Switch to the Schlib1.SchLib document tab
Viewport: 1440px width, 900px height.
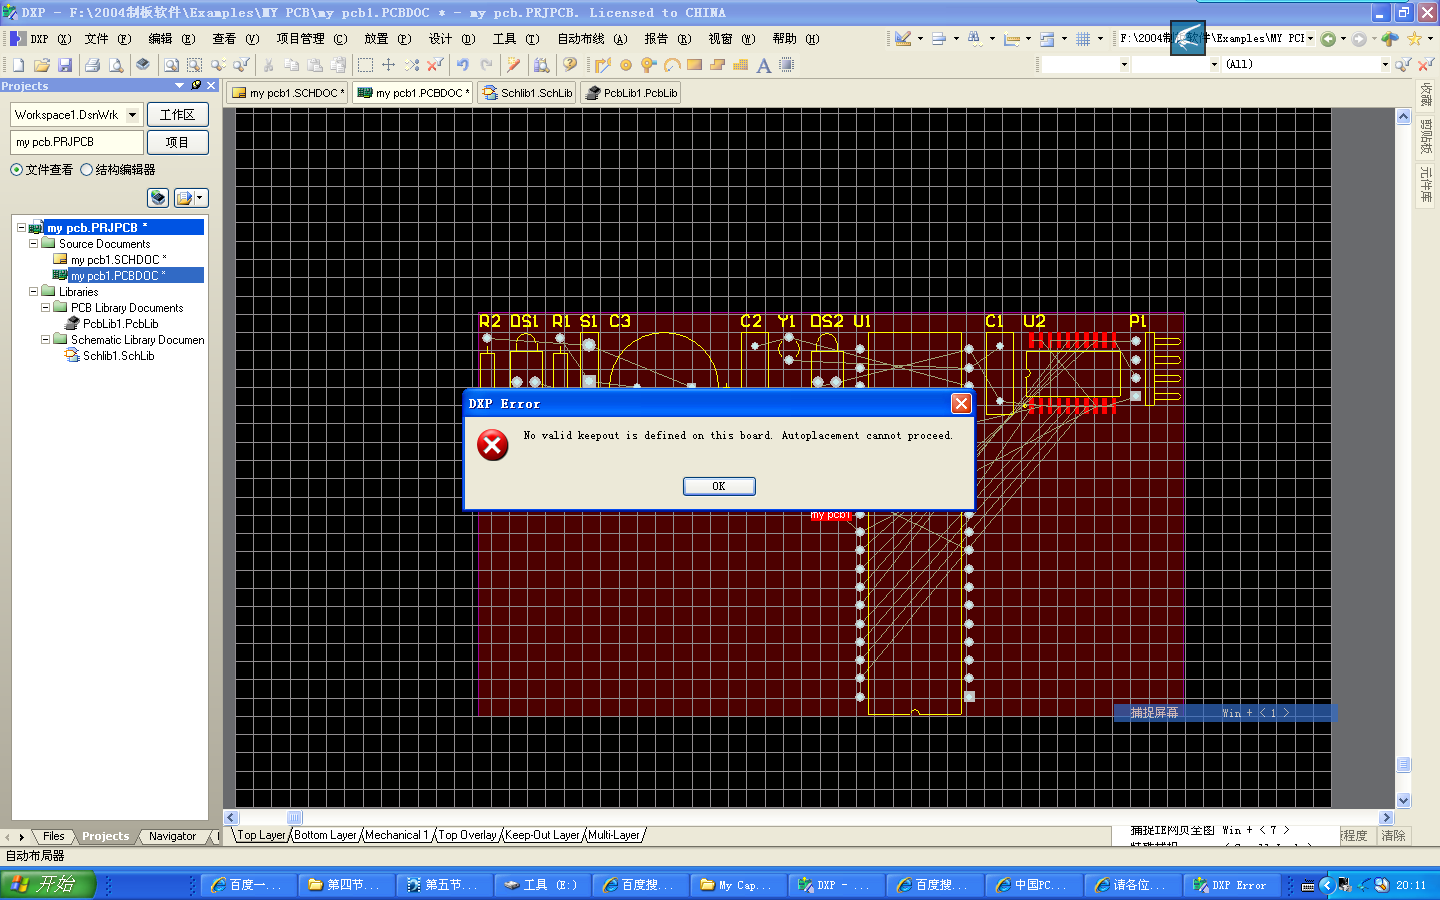pyautogui.click(x=527, y=93)
